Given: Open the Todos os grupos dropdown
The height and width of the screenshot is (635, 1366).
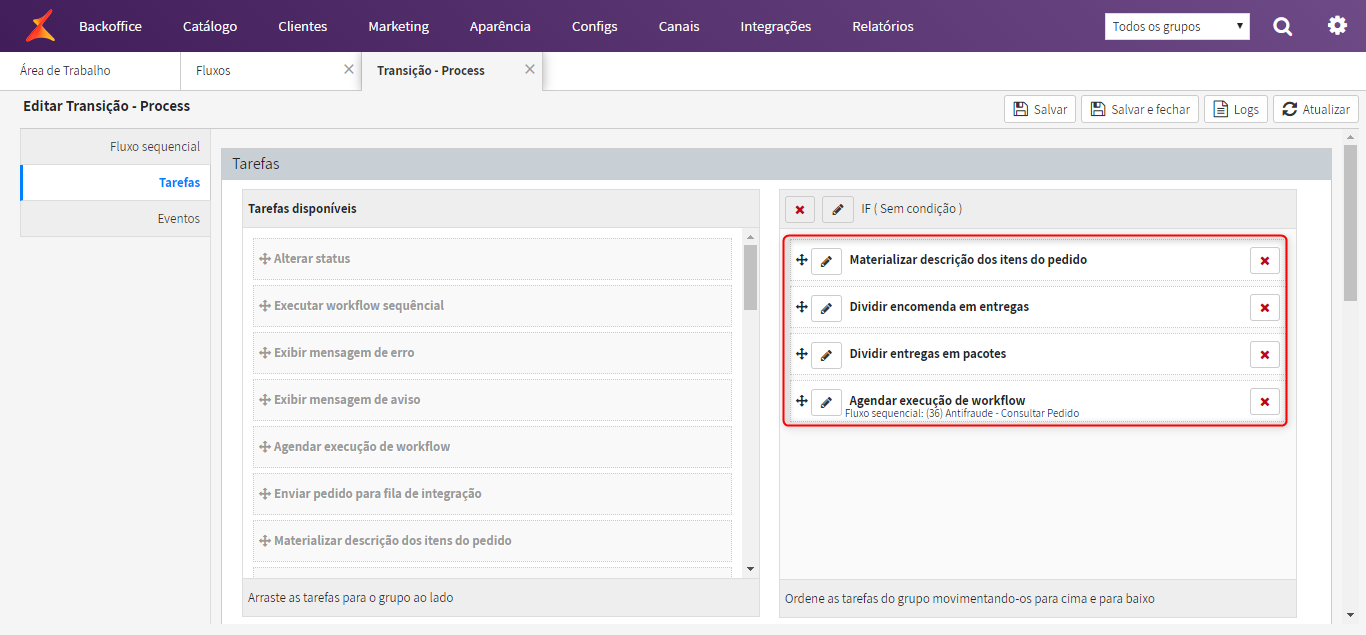Looking at the screenshot, I should tap(1177, 27).
